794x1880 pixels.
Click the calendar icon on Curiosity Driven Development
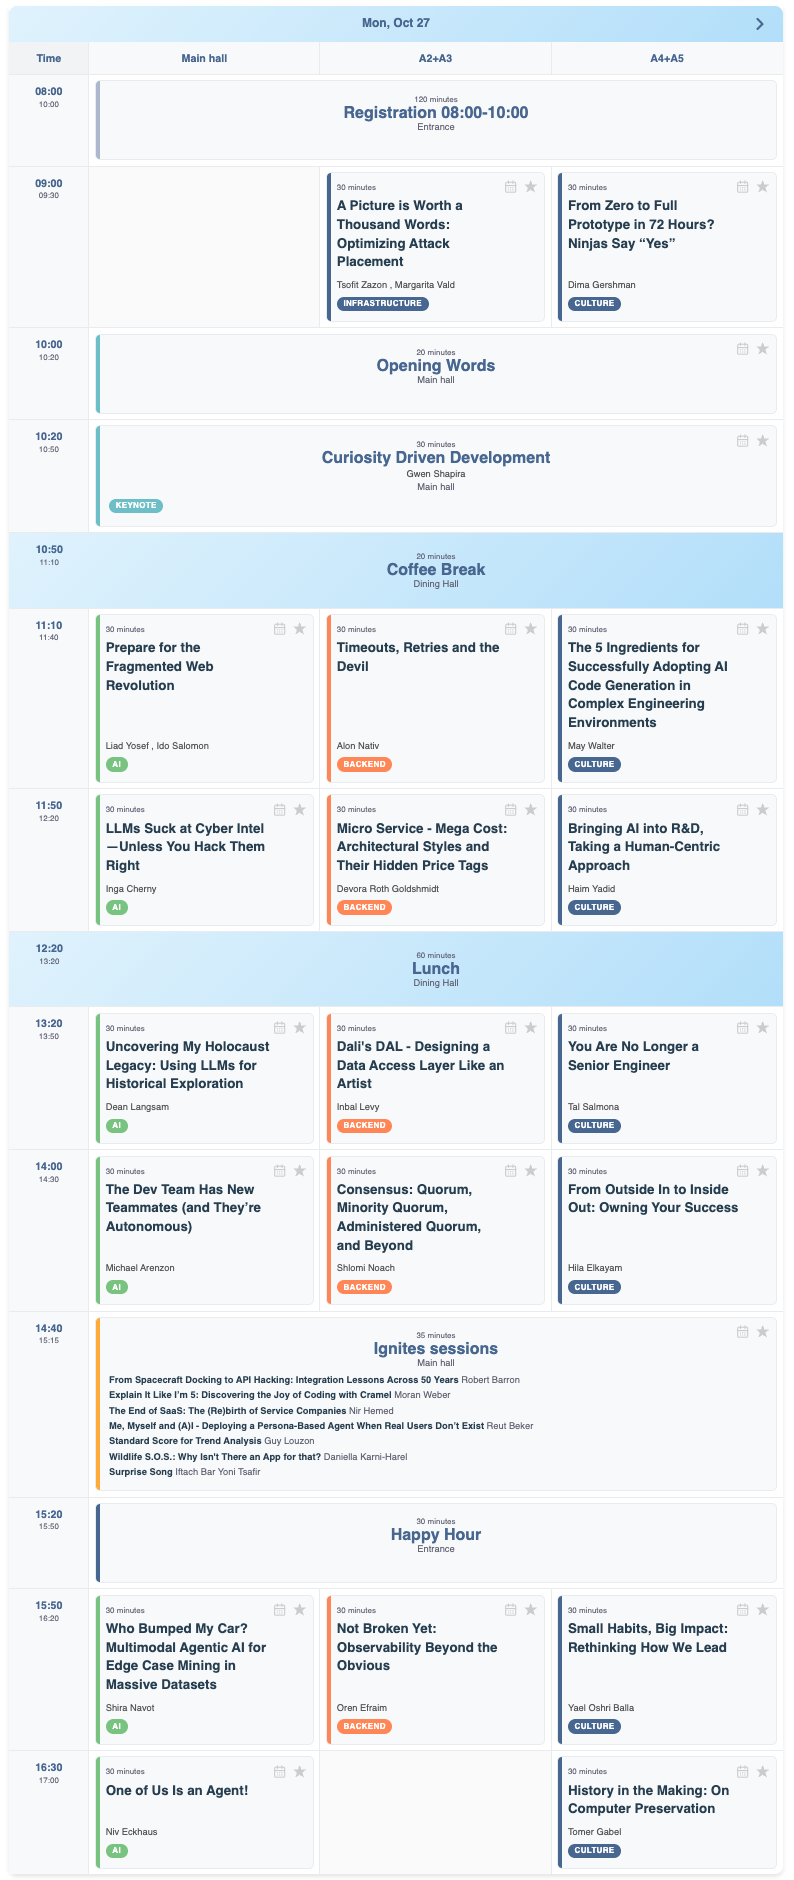pos(742,440)
